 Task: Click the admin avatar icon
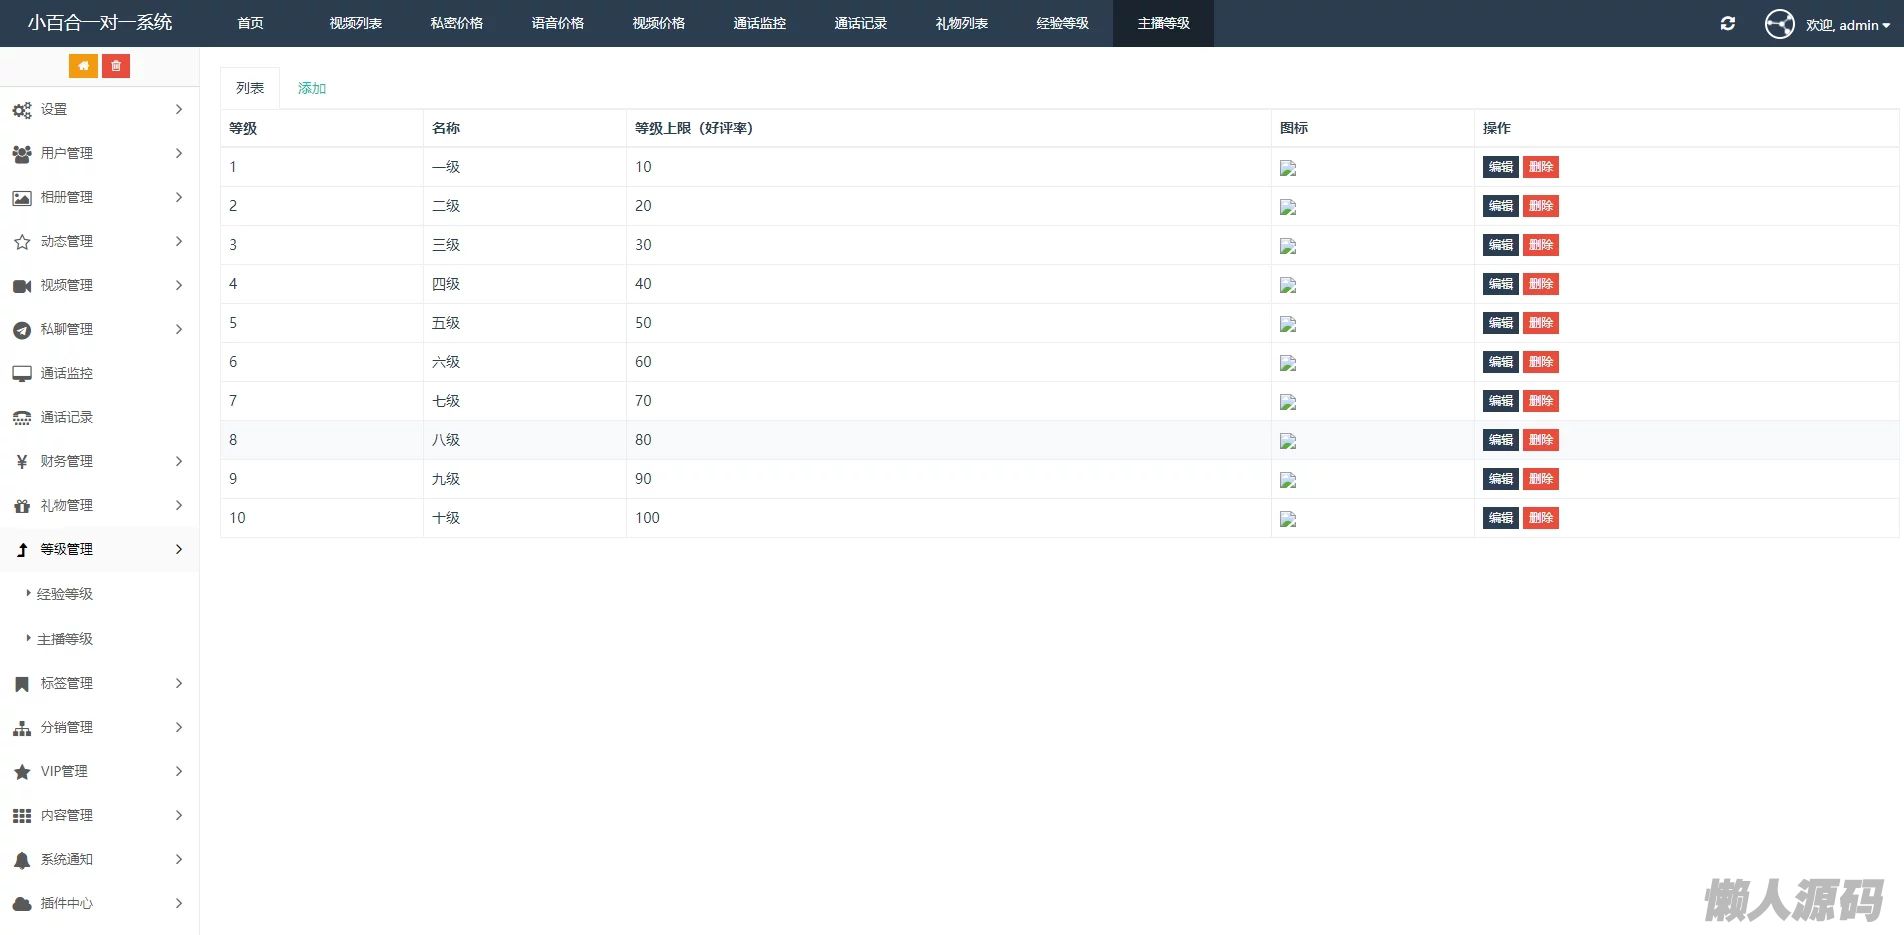[x=1779, y=24]
